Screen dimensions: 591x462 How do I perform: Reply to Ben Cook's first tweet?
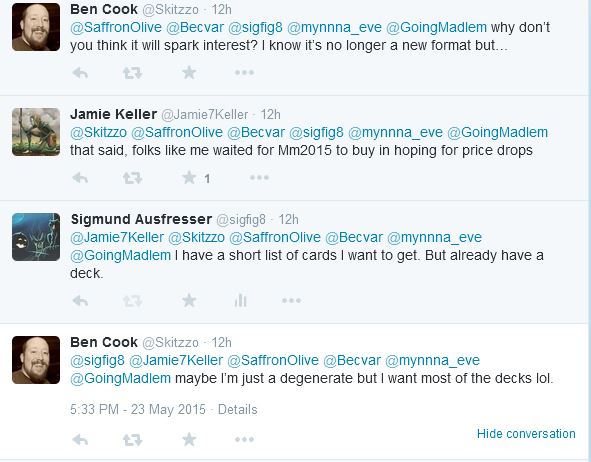click(x=80, y=73)
